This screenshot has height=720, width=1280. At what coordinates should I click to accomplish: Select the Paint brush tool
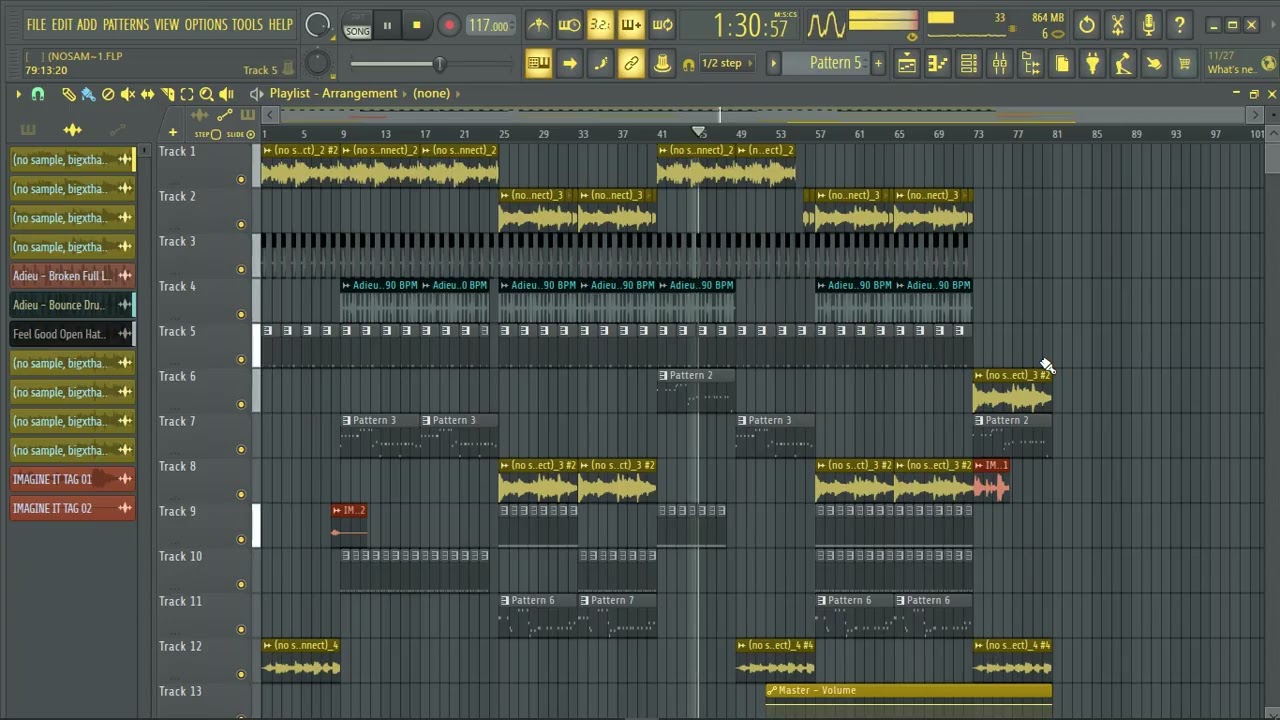[88, 94]
